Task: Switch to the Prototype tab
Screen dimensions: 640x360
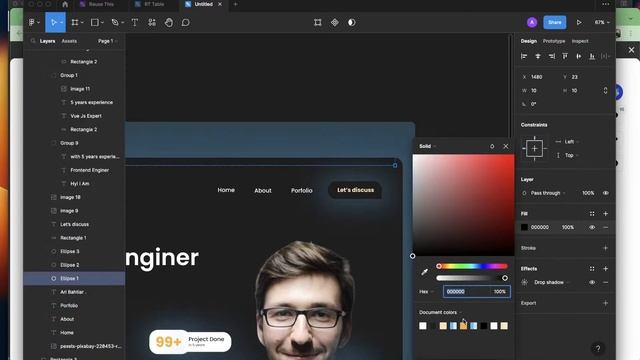Action: point(554,41)
